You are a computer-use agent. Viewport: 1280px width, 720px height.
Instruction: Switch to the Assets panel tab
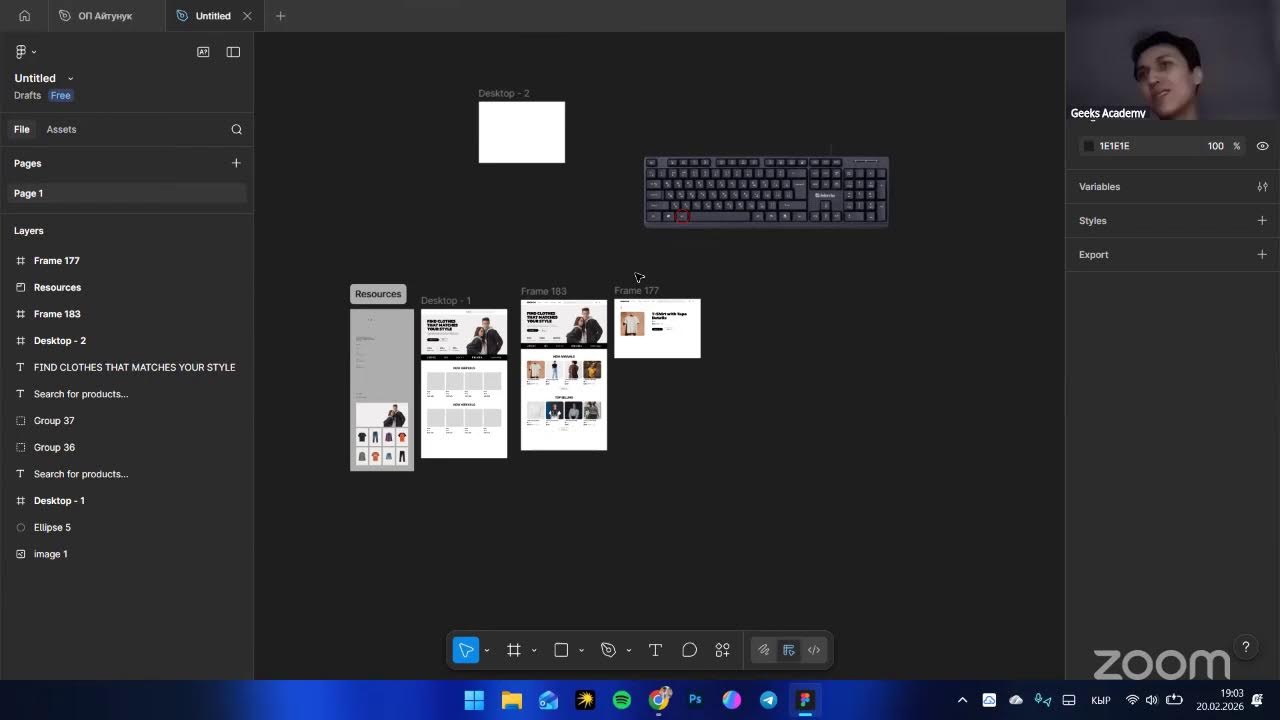coord(61,129)
